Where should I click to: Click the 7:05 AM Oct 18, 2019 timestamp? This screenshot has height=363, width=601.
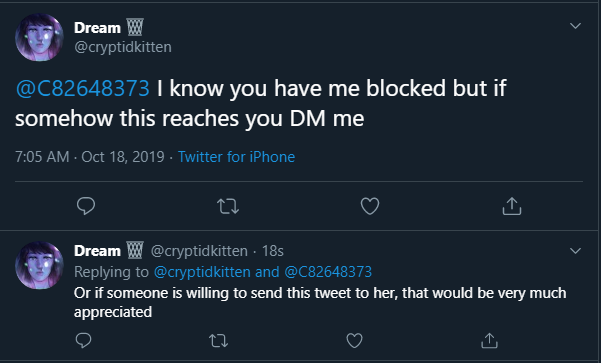pyautogui.click(x=90, y=157)
